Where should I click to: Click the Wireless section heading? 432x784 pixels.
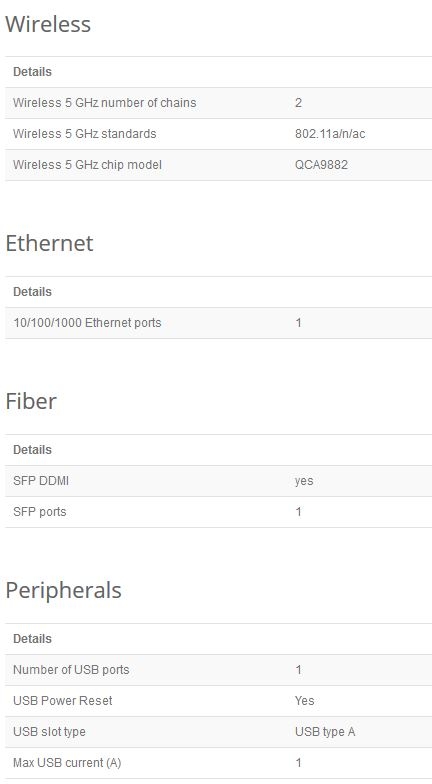[x=48, y=24]
